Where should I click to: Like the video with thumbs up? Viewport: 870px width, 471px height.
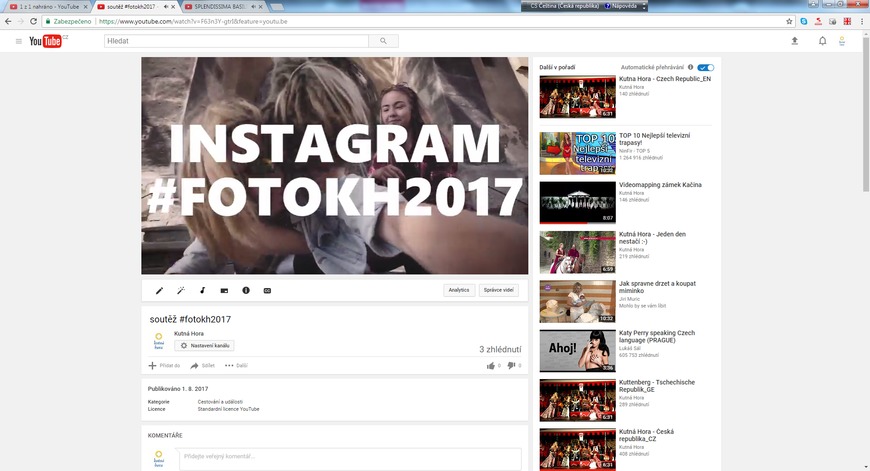tap(490, 366)
